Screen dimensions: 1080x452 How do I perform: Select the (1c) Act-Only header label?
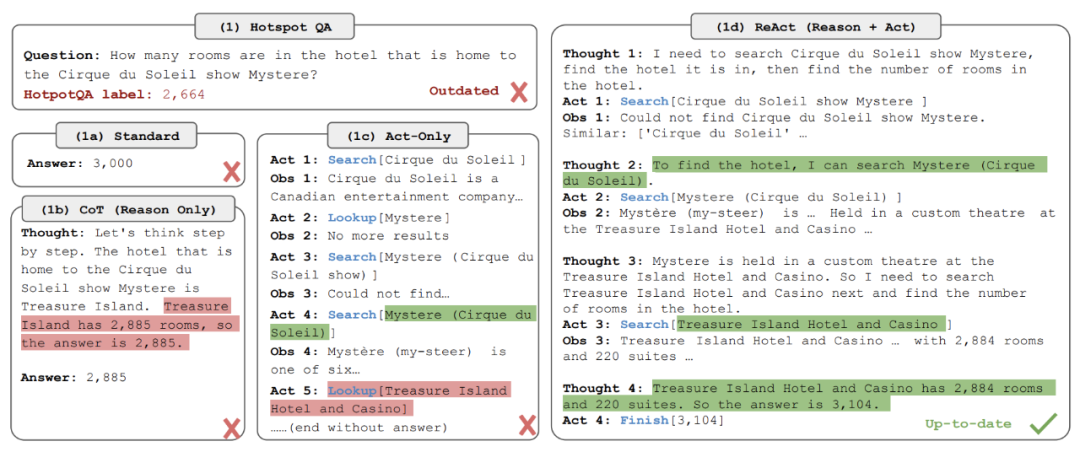point(398,136)
